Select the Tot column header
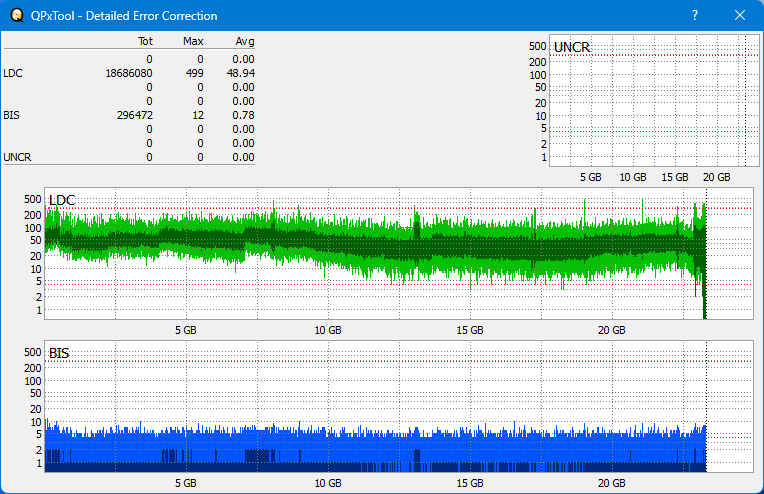 coord(144,42)
